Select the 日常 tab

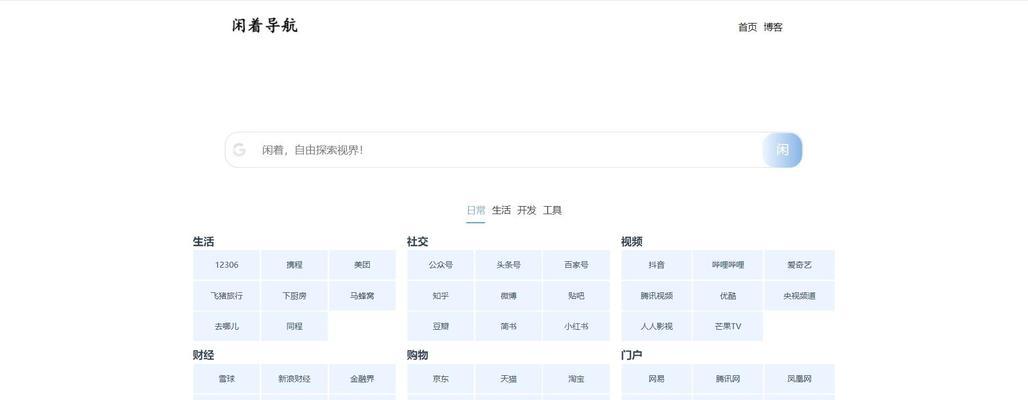click(476, 210)
